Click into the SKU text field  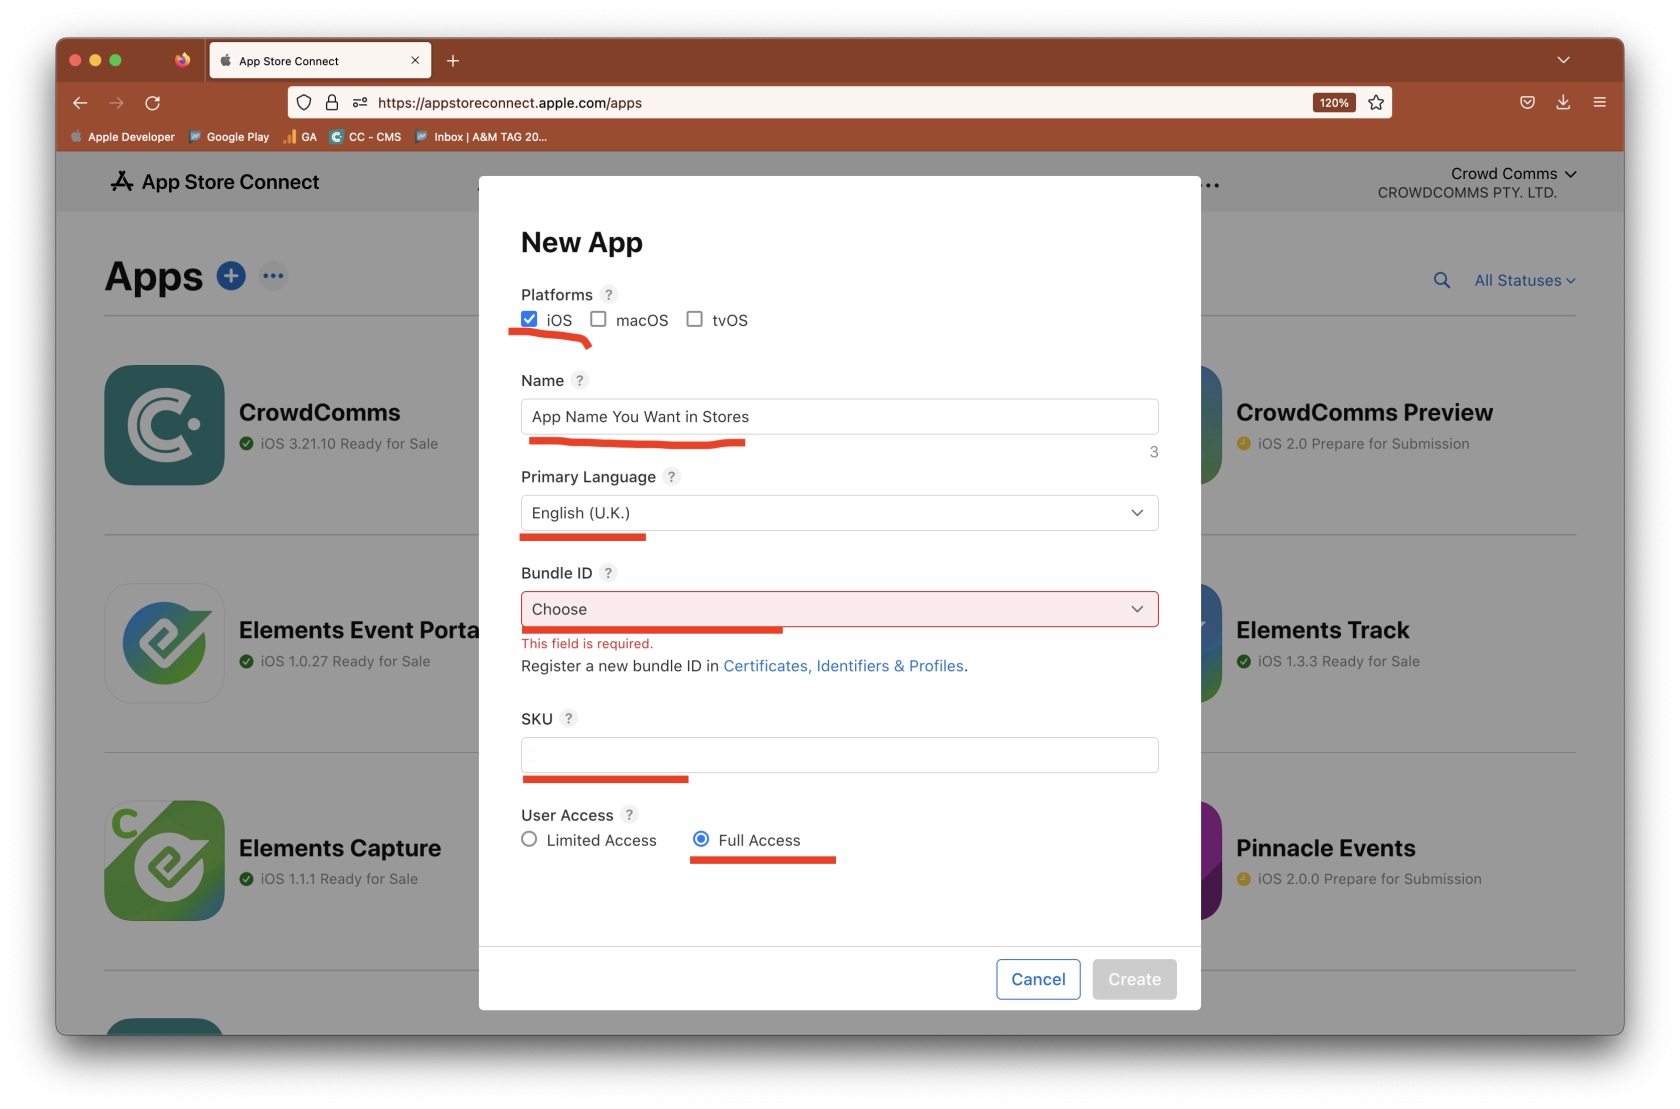coord(839,755)
